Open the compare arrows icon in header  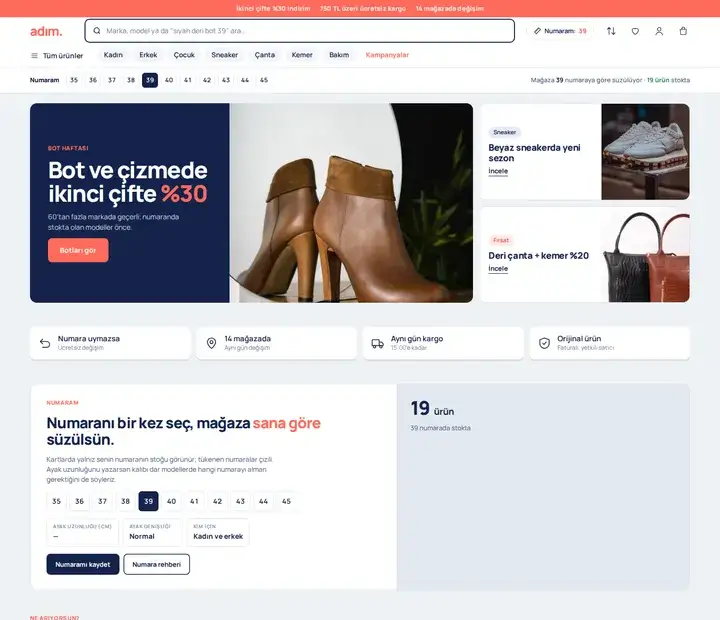tap(611, 31)
